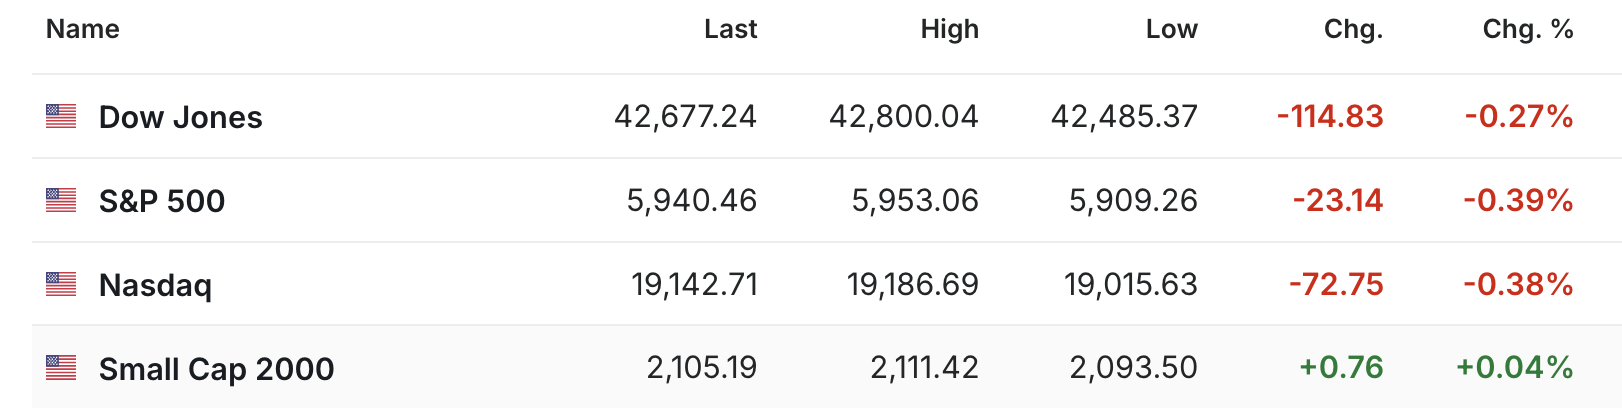Select Dow Jones last price 42,677.24
Viewport: 1622px width, 408px height.
coord(685,118)
